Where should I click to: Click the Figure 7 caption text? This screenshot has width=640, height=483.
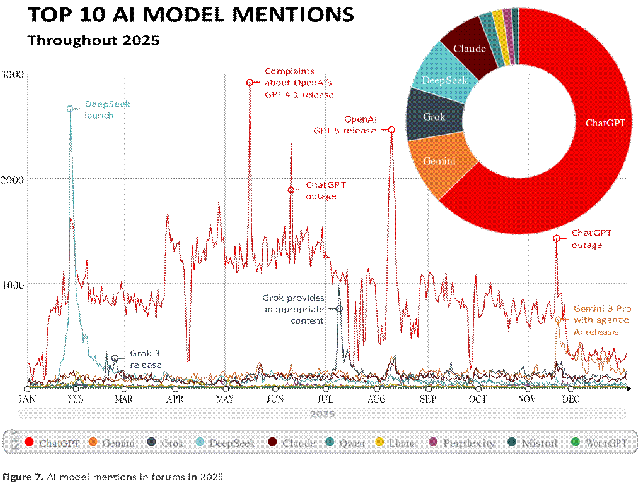pyautogui.click(x=113, y=476)
